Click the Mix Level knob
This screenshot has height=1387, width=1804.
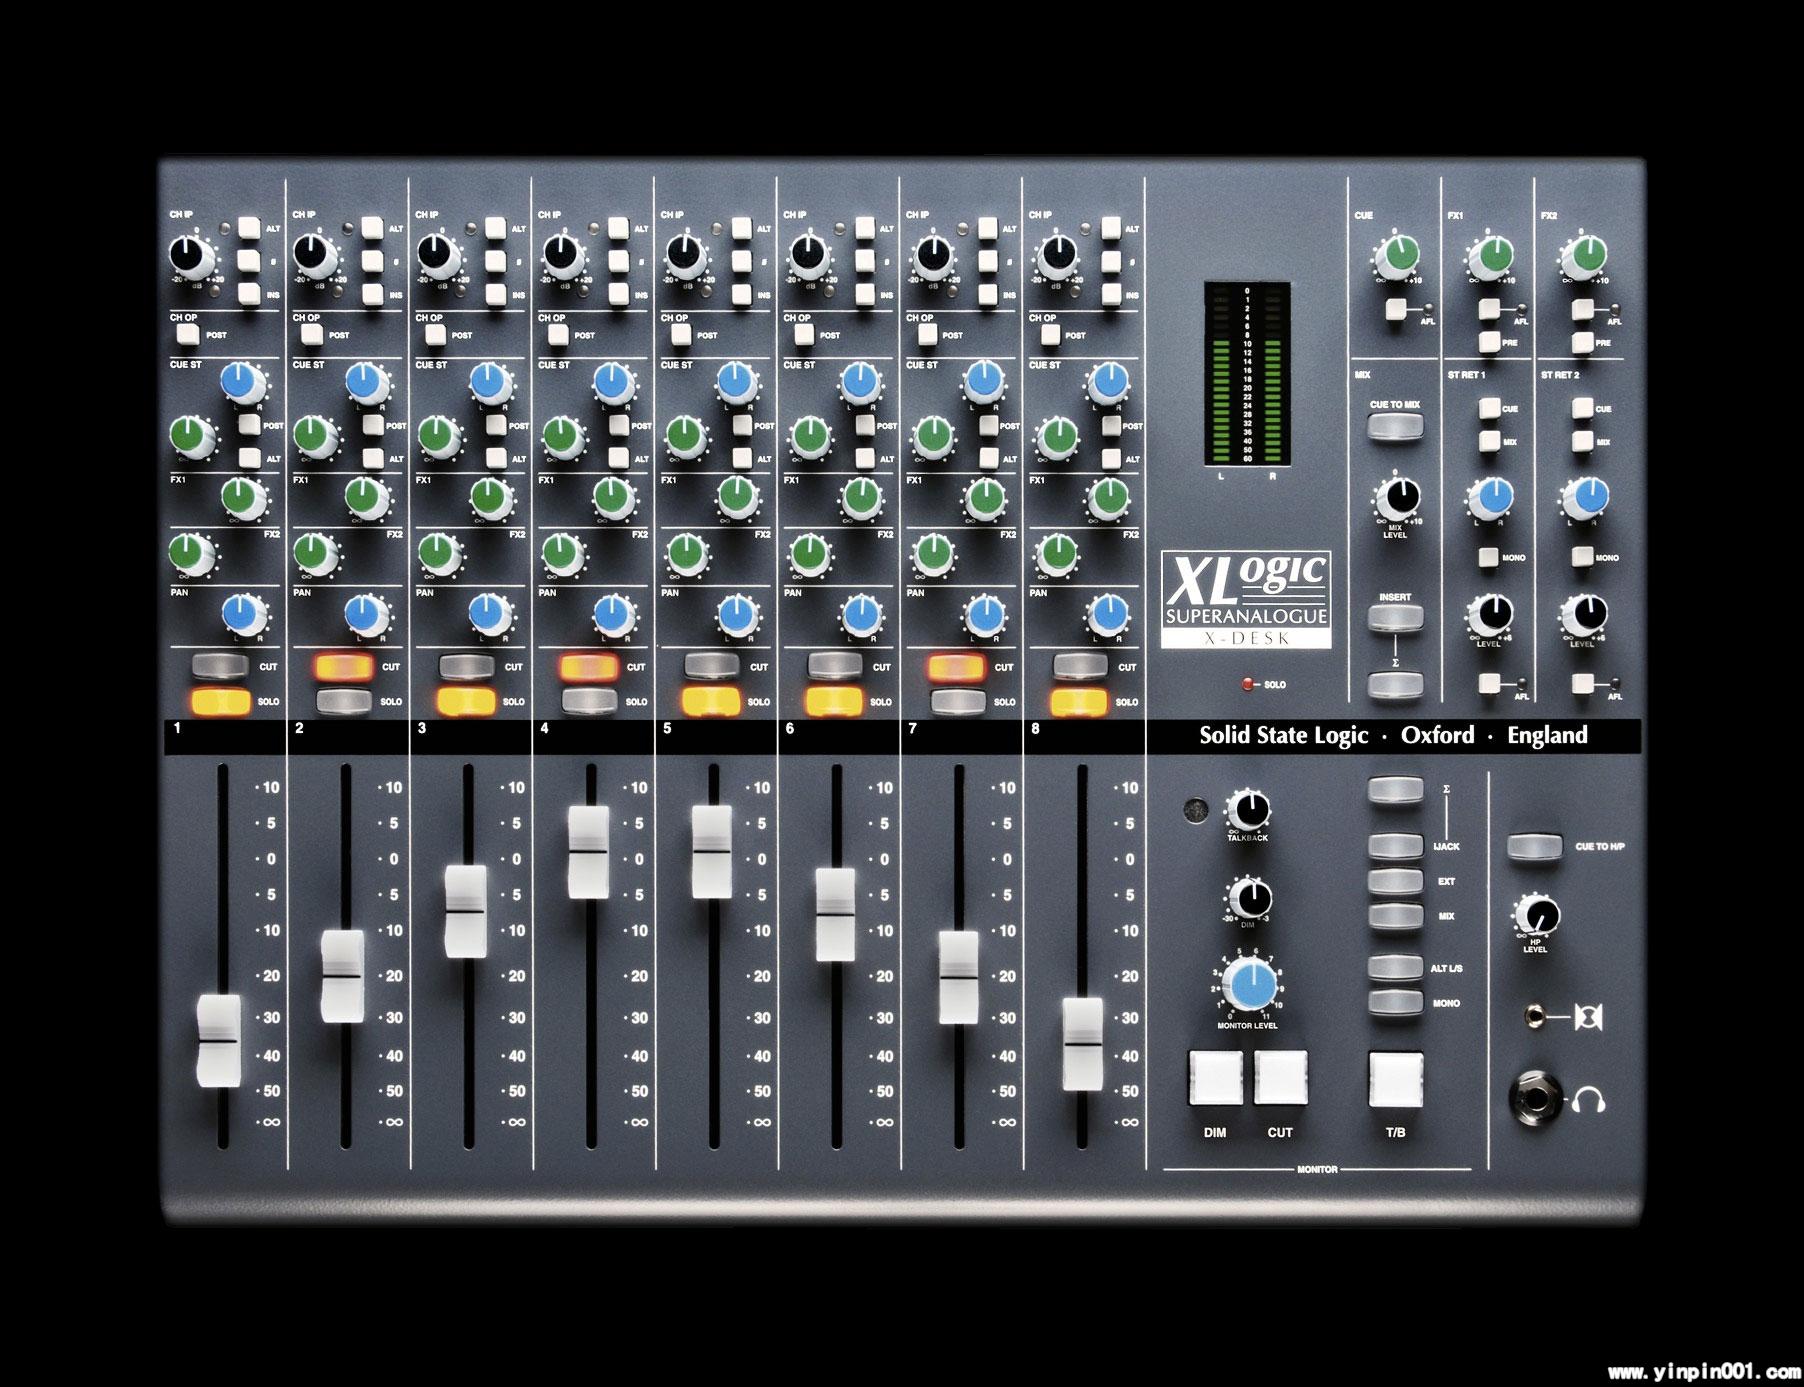pos(1396,496)
